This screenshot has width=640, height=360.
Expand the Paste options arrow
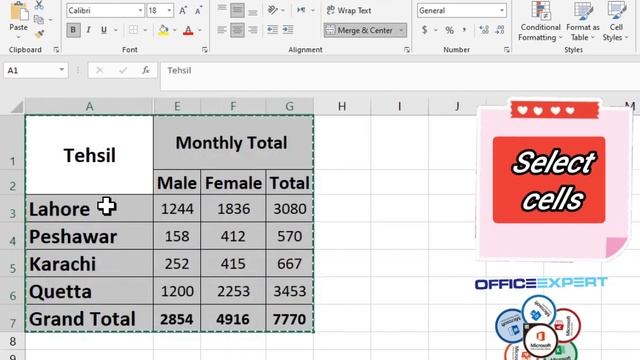pos(18,38)
